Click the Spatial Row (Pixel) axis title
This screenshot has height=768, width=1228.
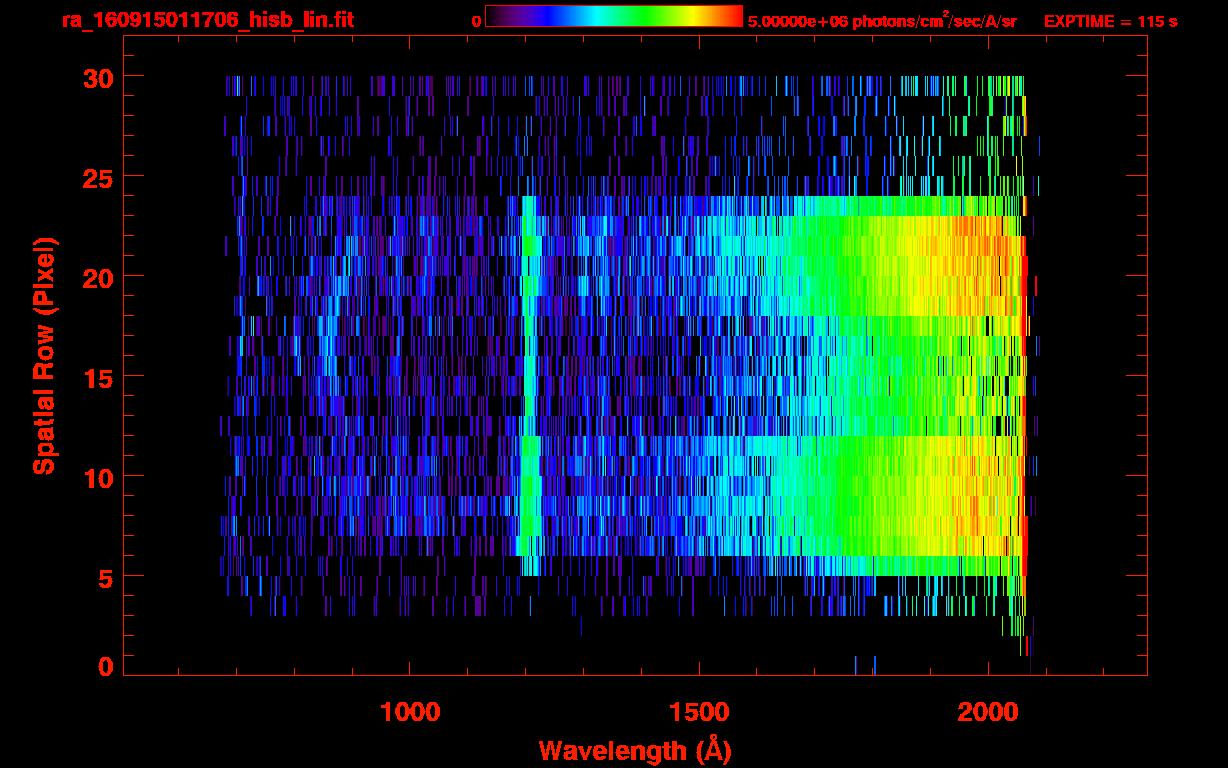[45, 356]
